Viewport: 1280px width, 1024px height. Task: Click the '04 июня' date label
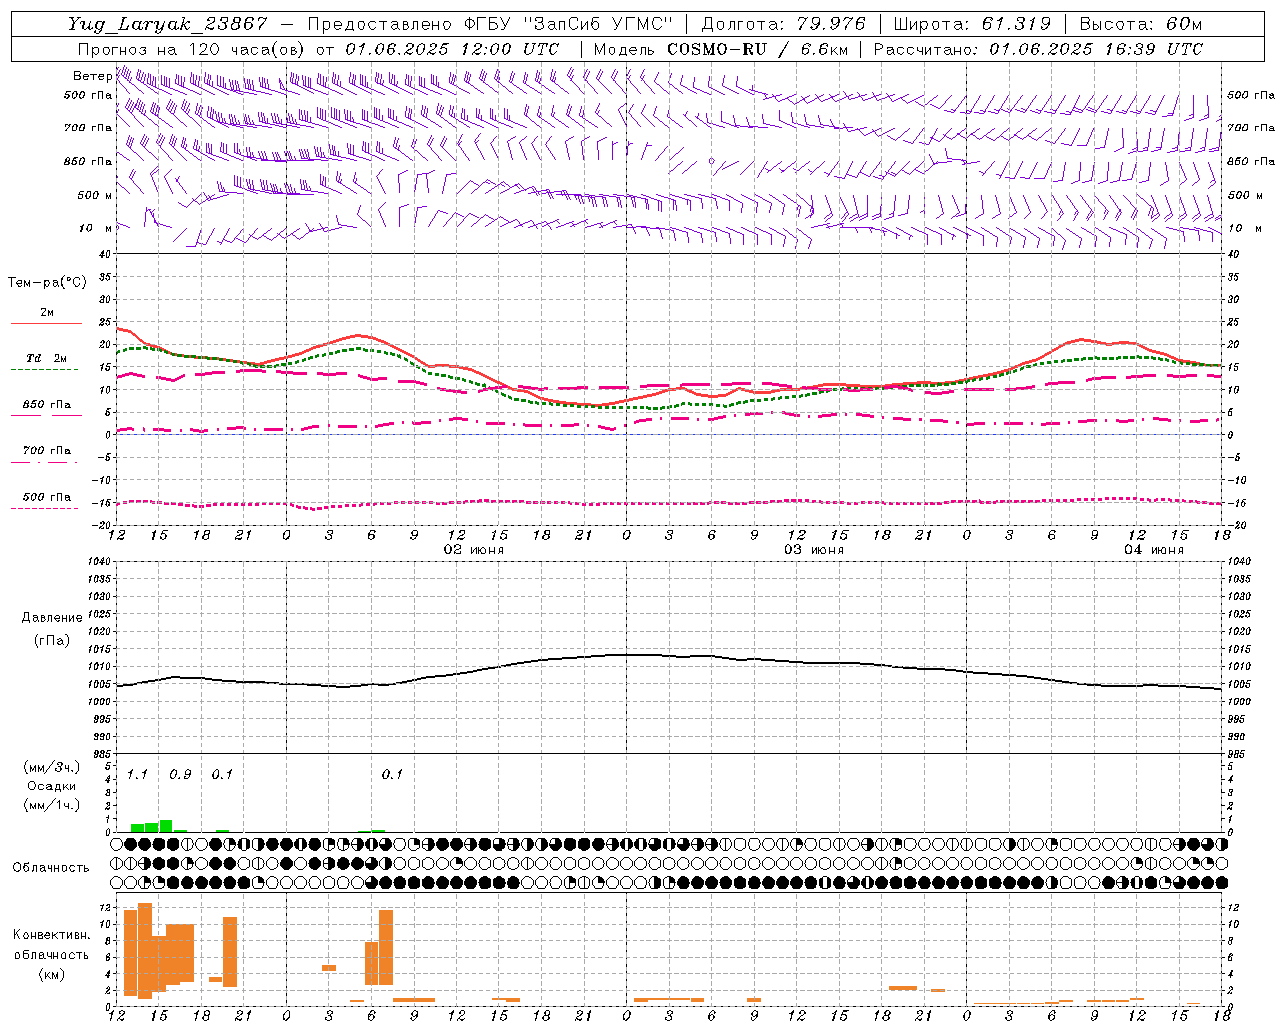(x=1154, y=550)
